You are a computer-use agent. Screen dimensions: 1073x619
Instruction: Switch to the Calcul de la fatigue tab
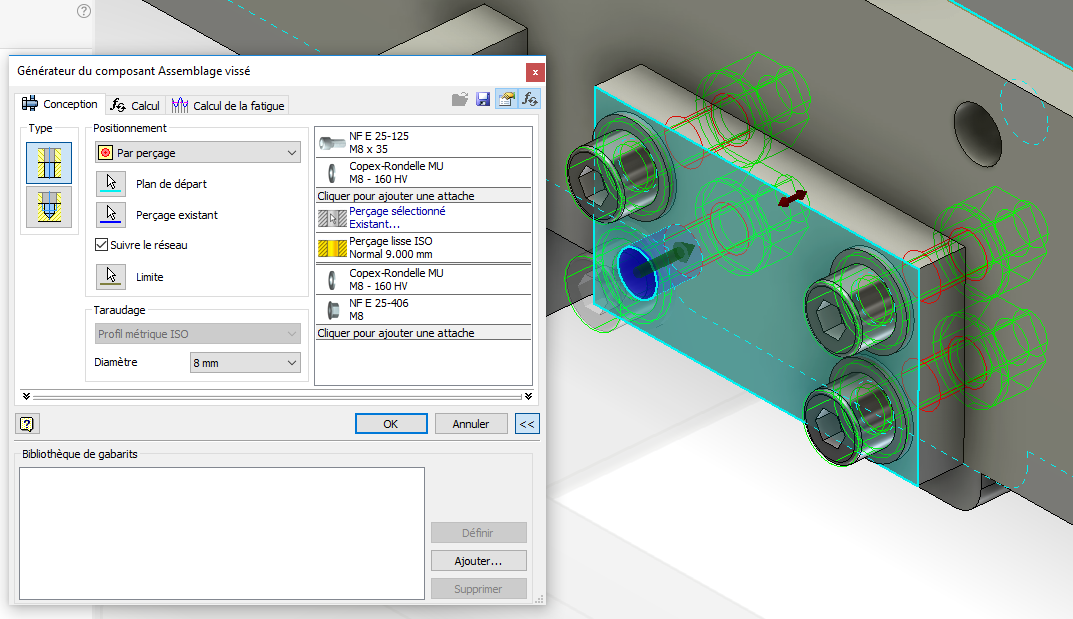tap(228, 105)
